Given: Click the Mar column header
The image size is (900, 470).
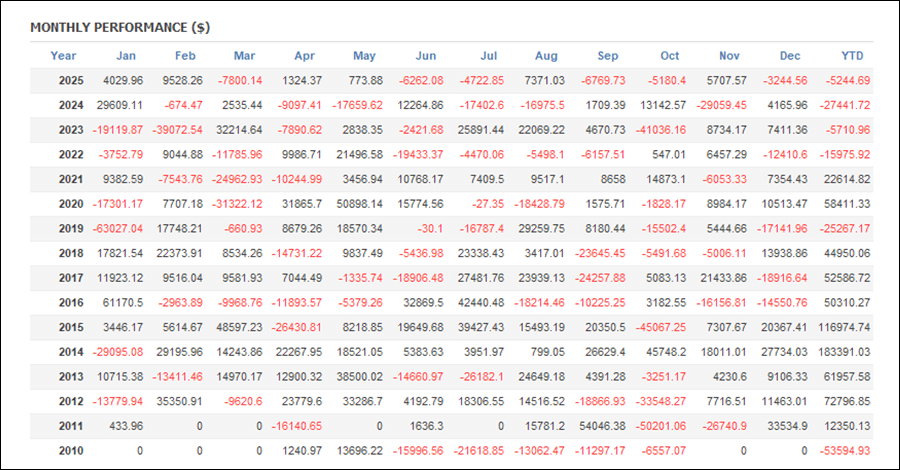Looking at the screenshot, I should pos(245,56).
